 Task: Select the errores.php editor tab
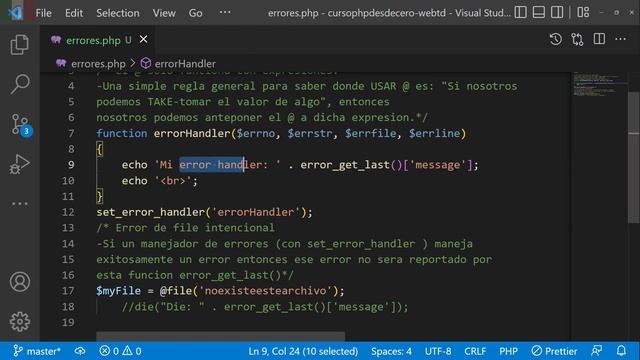(x=97, y=40)
